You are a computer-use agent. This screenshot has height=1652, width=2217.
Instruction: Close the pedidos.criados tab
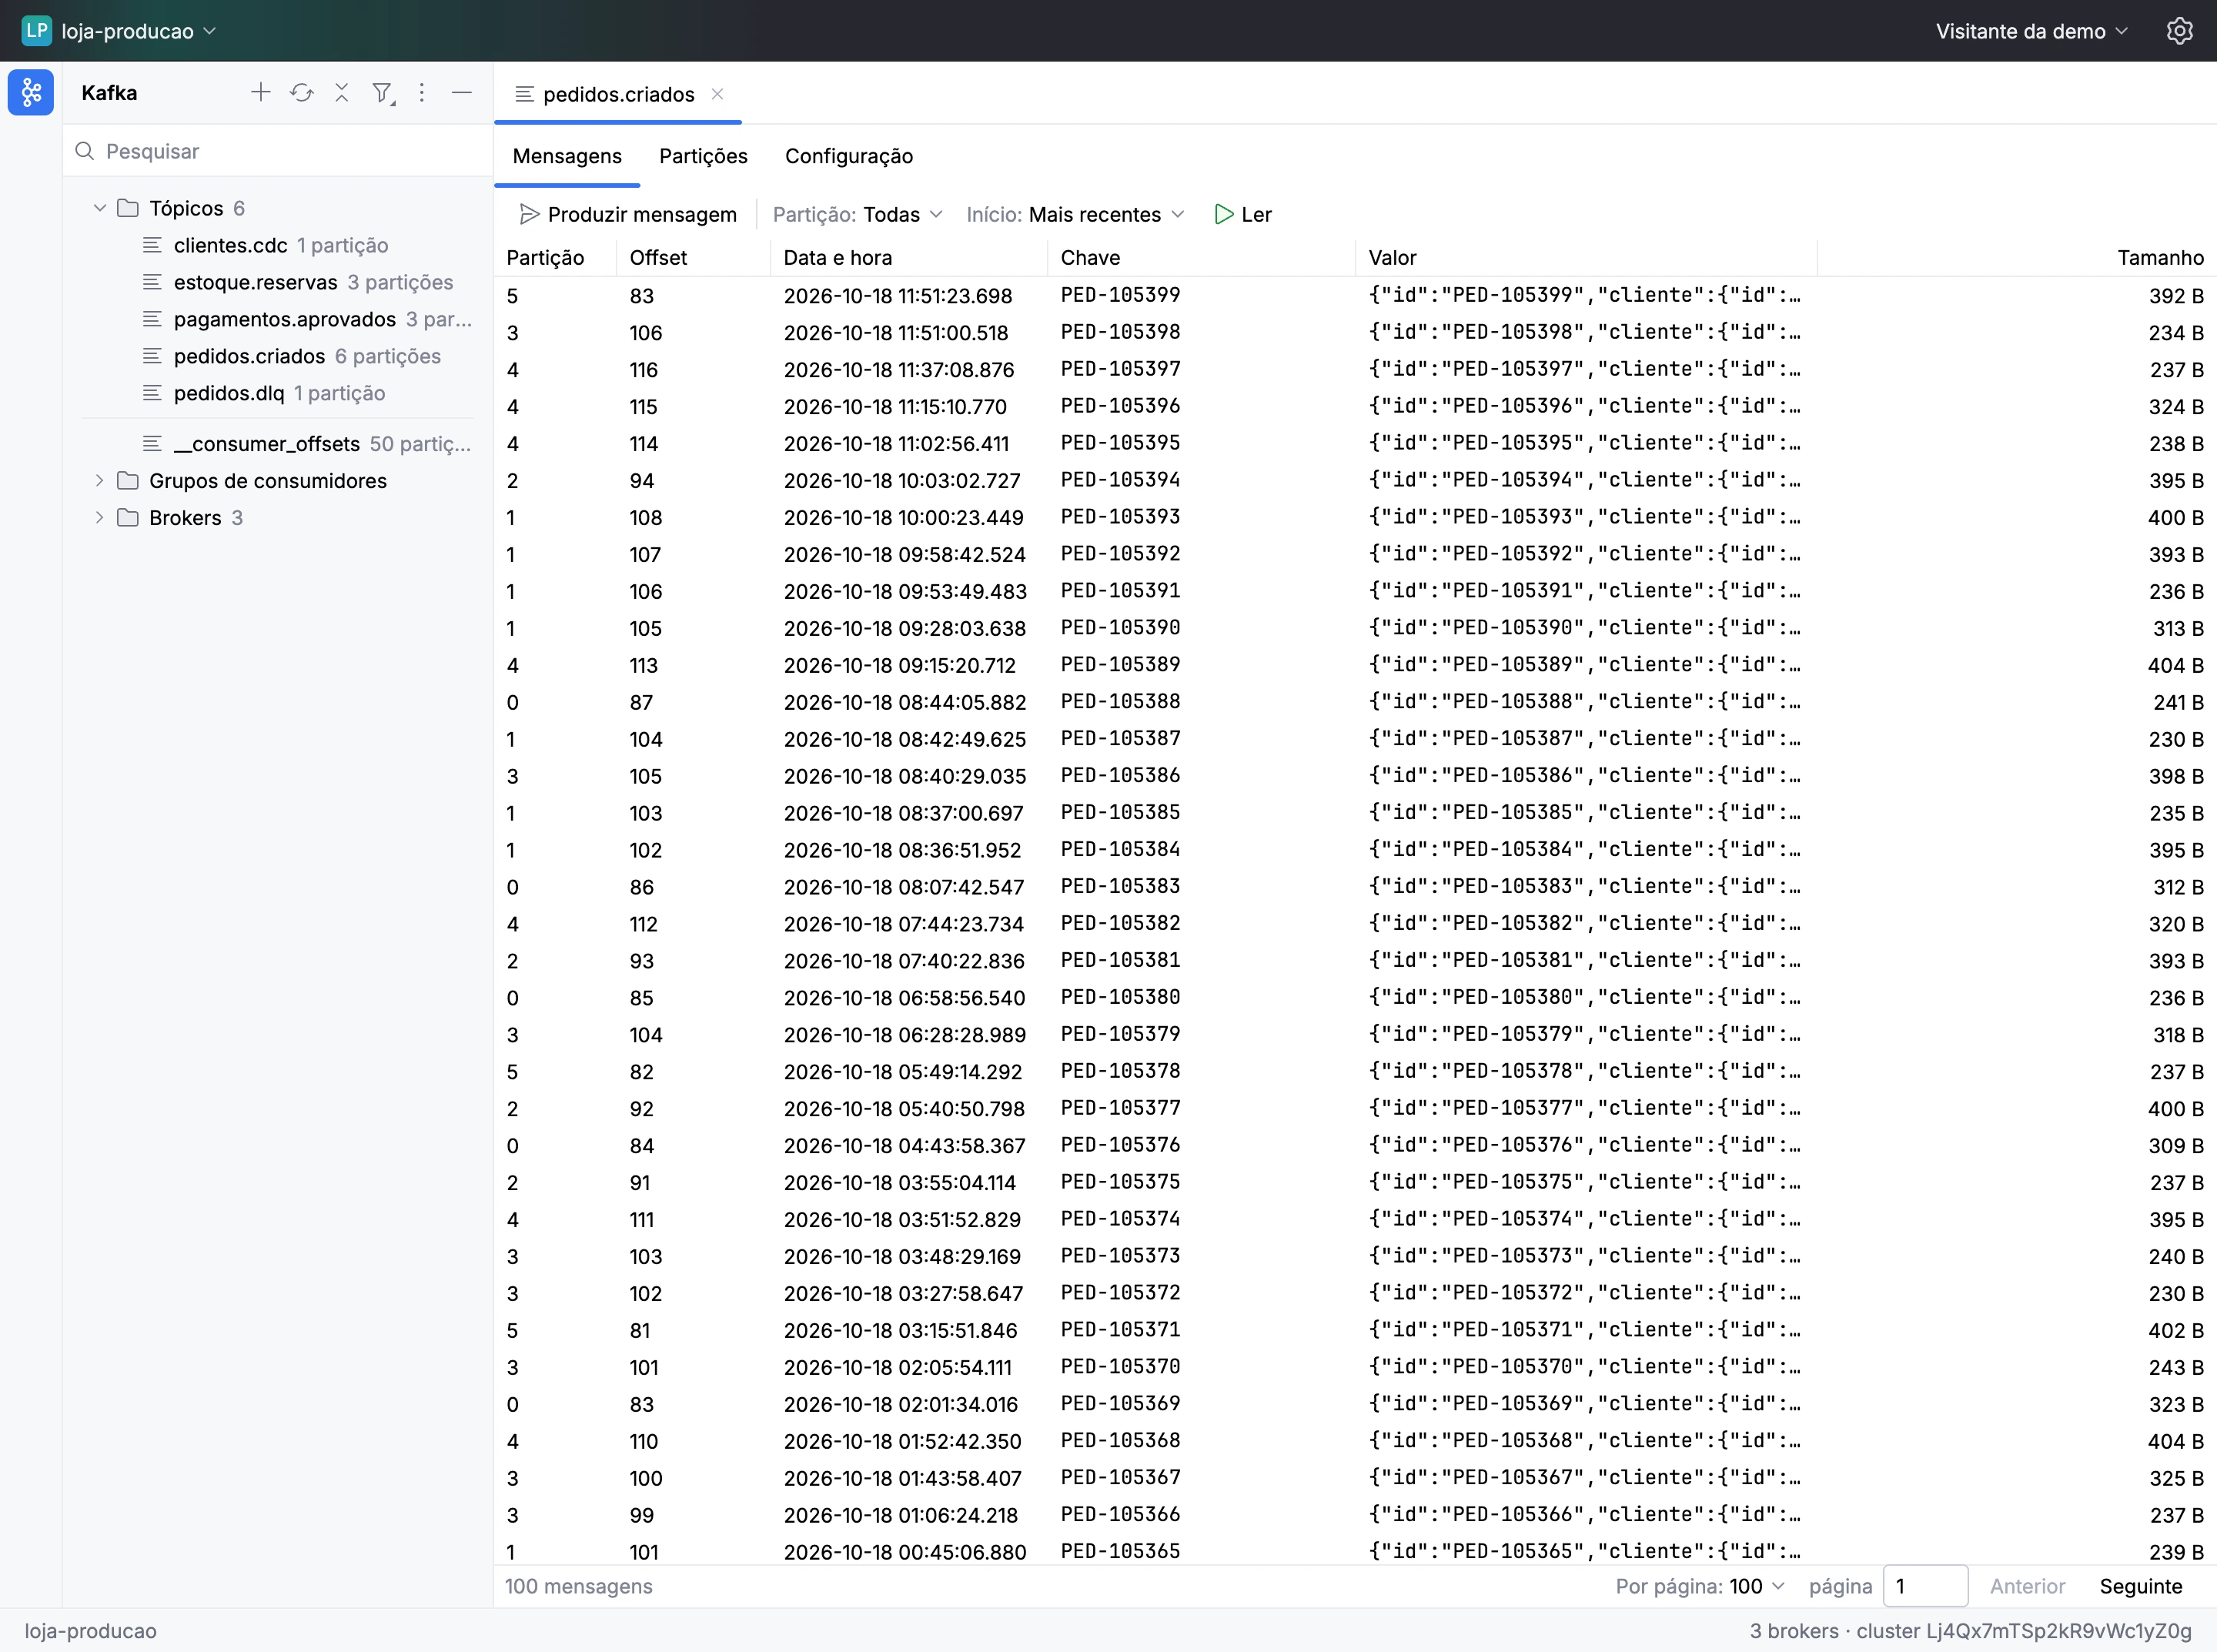tap(717, 94)
